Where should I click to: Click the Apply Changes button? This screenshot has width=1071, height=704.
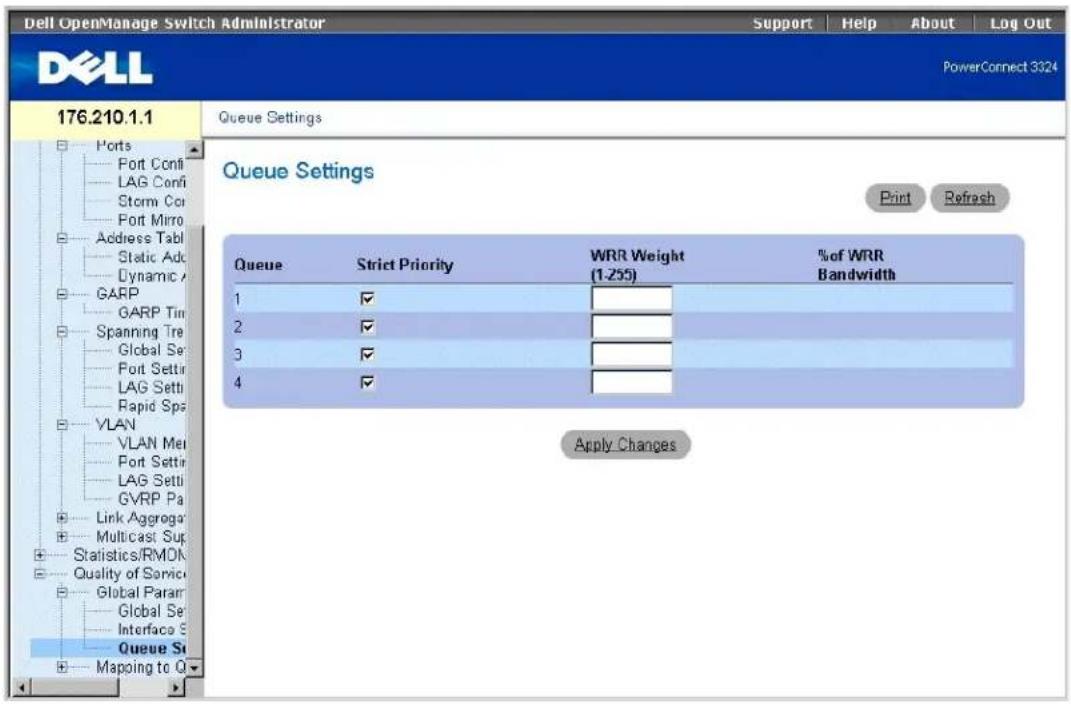[625, 445]
